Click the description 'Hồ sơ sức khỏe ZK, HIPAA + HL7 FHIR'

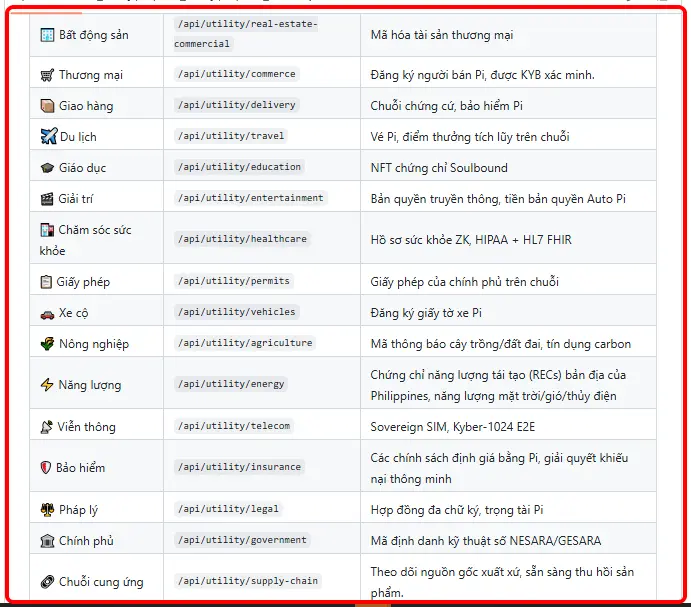click(471, 240)
